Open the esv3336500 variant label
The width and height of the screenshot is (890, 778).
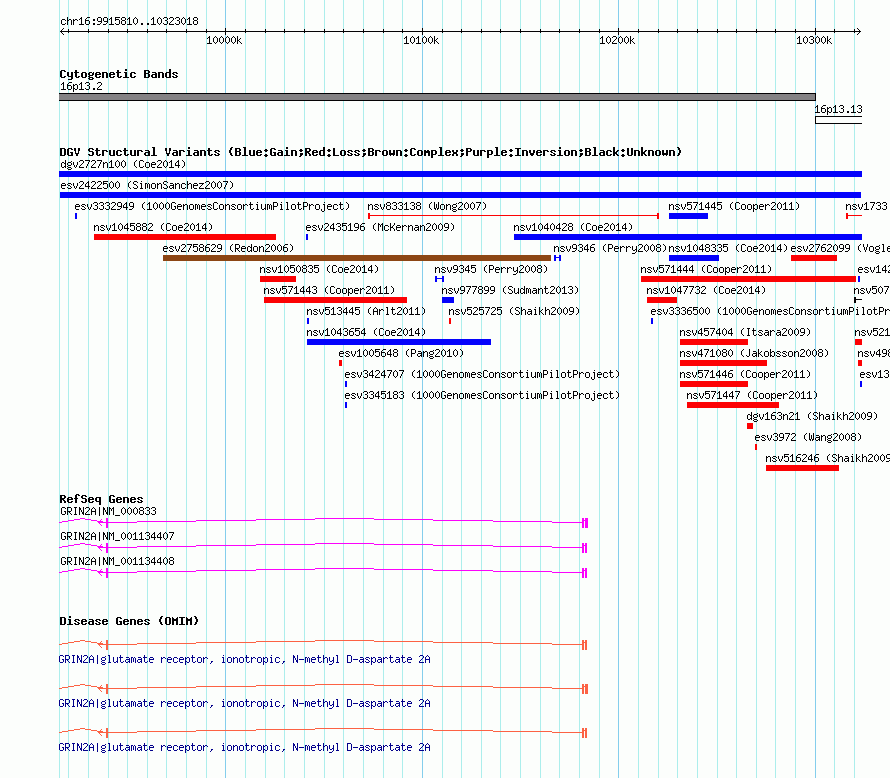click(770, 311)
